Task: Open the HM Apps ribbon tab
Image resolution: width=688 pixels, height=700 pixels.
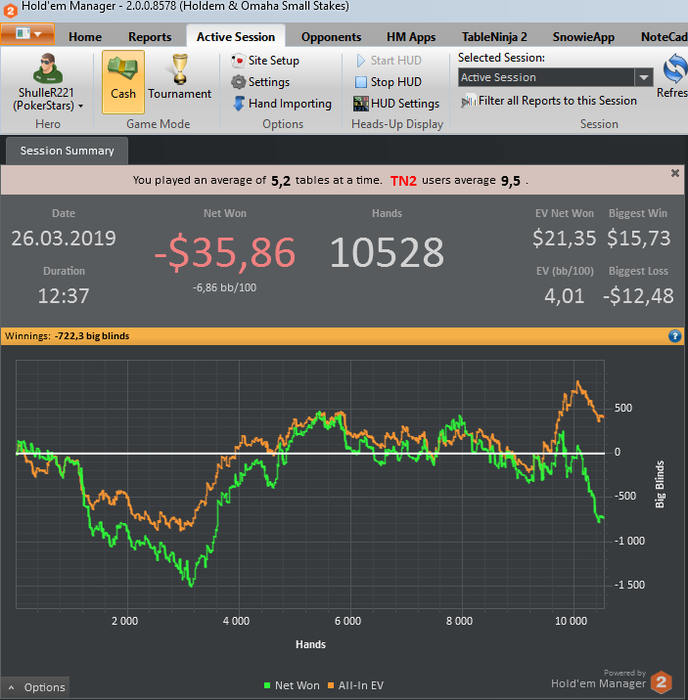Action: click(411, 37)
